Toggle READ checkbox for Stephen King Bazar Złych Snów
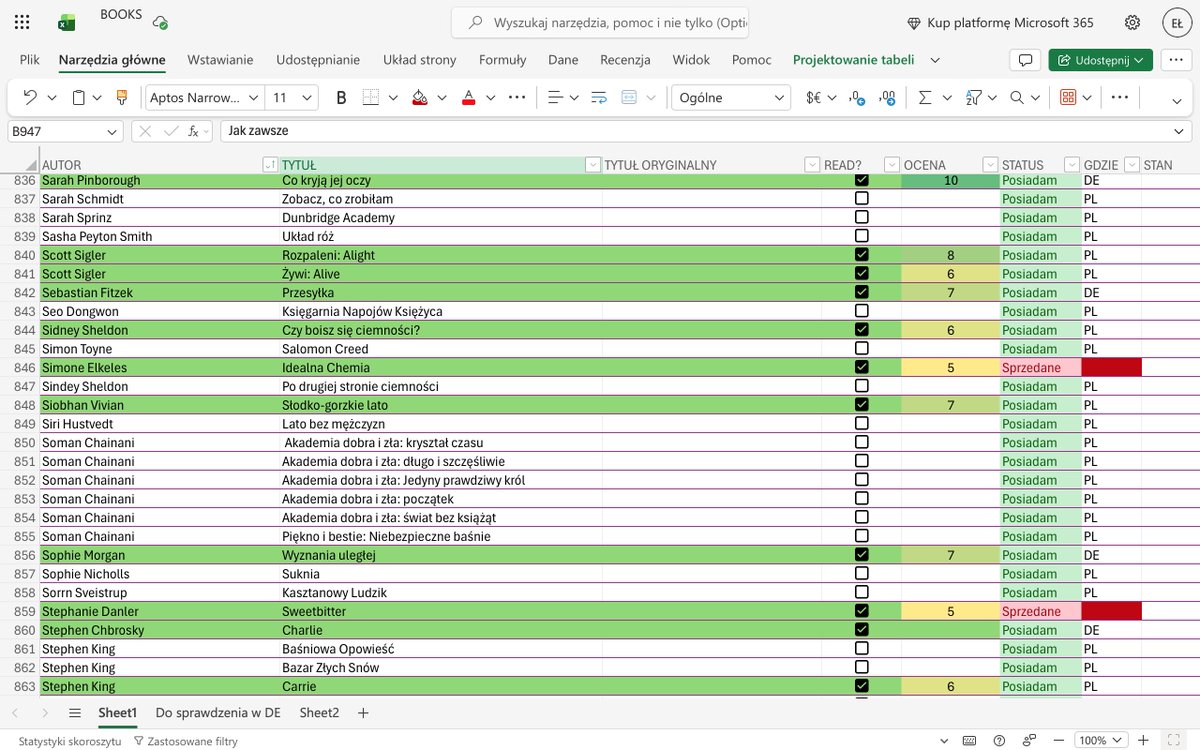 pos(861,667)
